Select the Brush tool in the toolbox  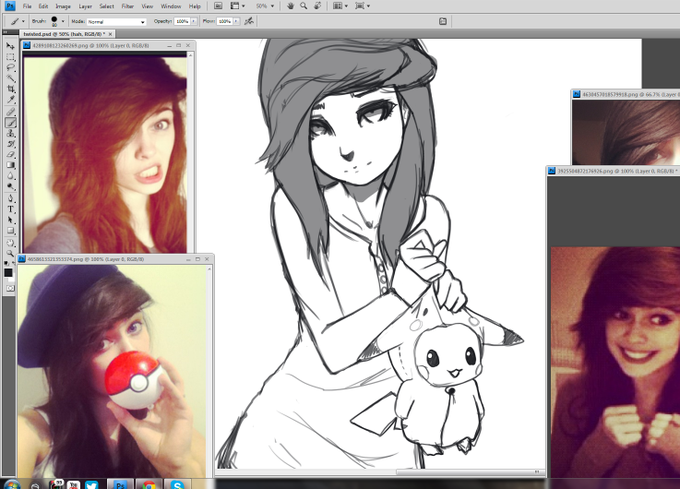tap(10, 123)
